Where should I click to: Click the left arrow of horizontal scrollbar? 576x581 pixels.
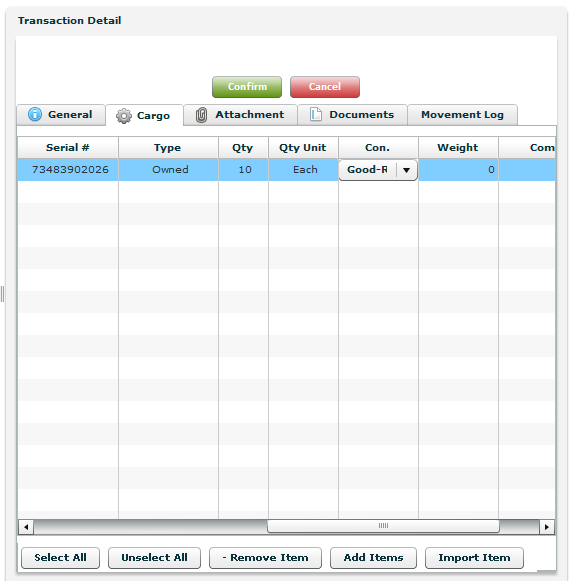tap(26, 527)
